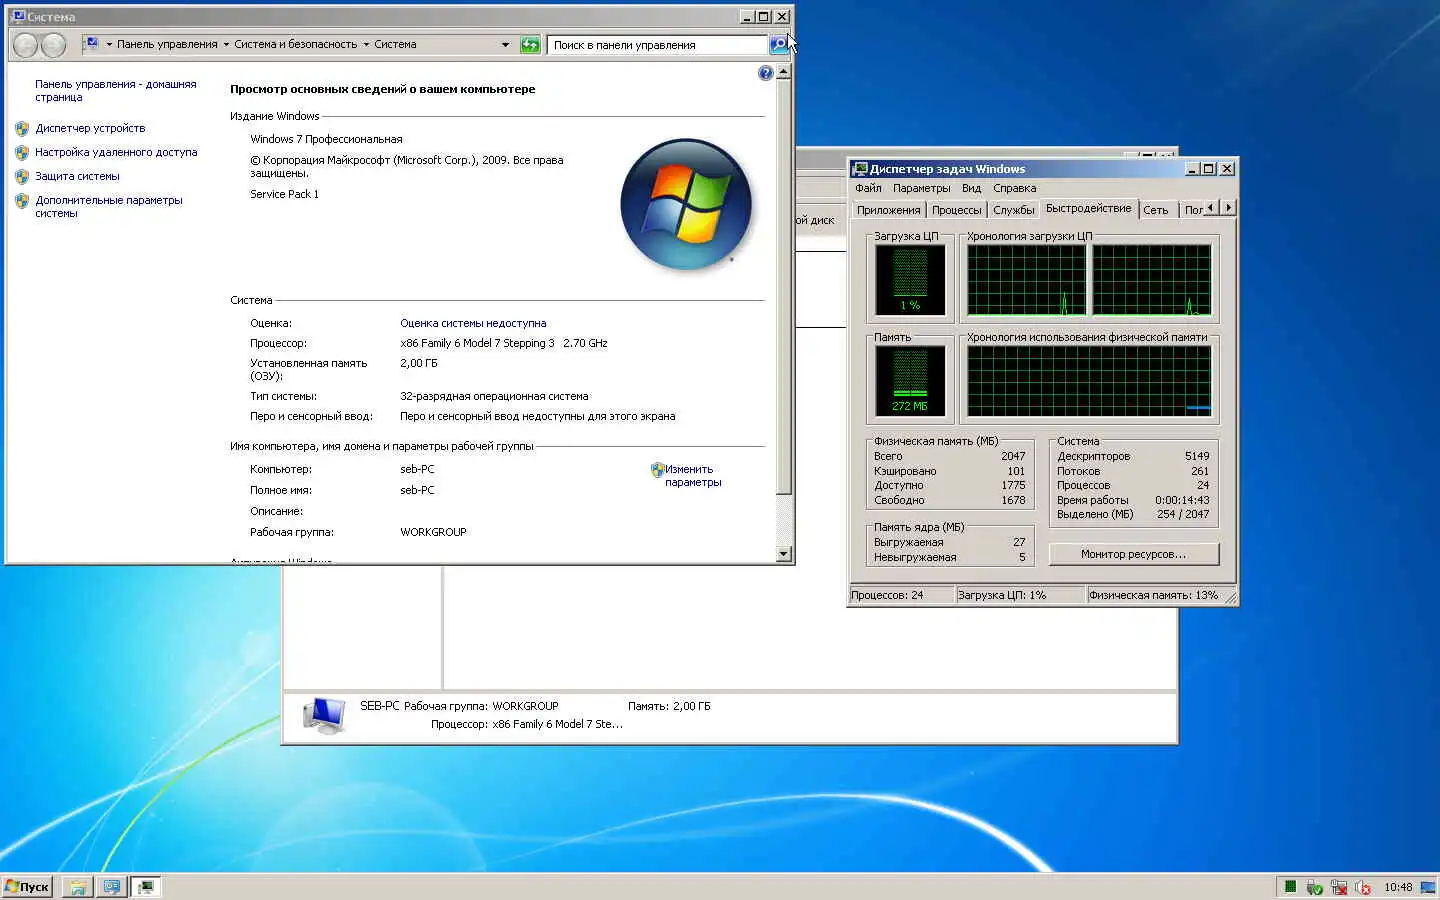This screenshot has height=900, width=1440.
Task: Switch to the Процессы tab
Action: tap(956, 210)
